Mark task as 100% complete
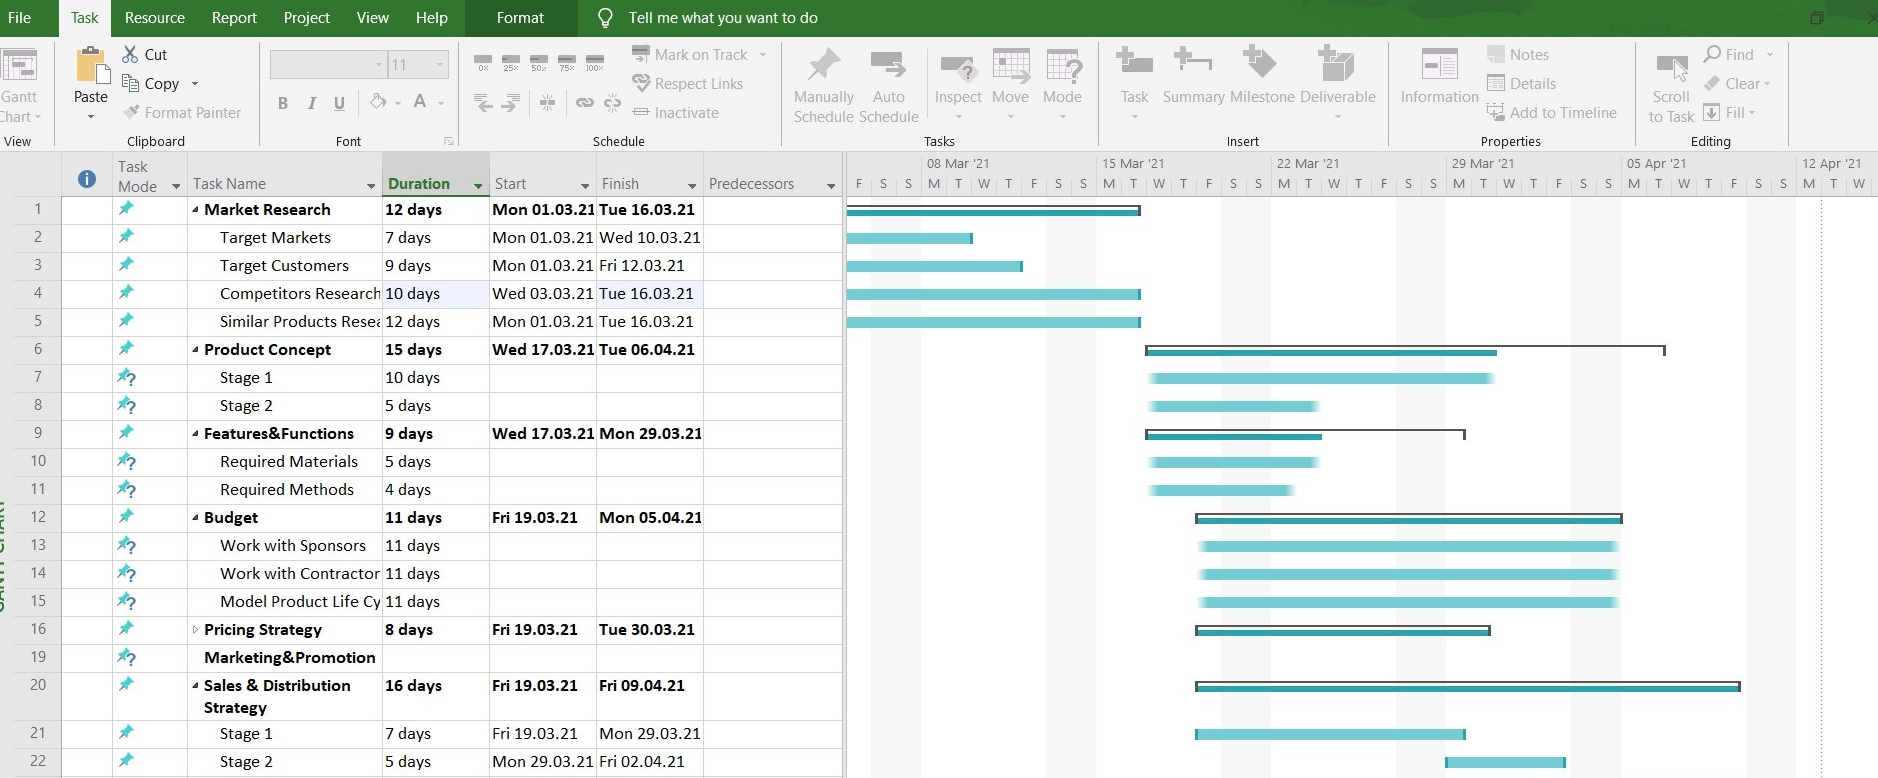The width and height of the screenshot is (1878, 778). coord(595,62)
